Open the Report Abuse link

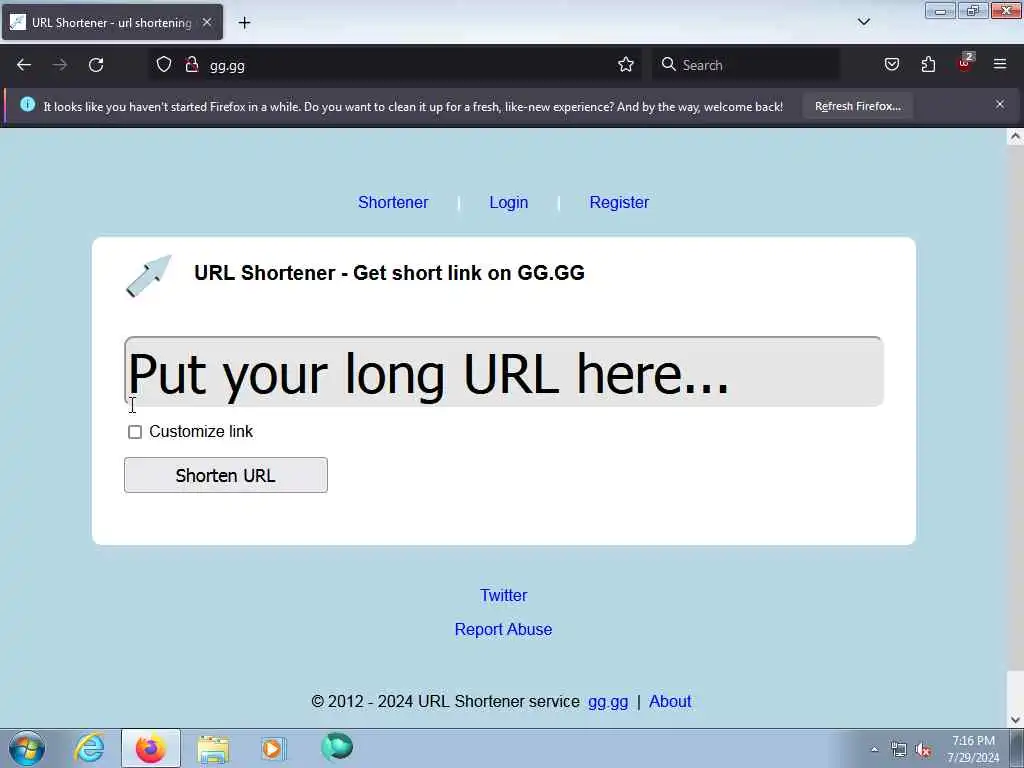pyautogui.click(x=504, y=630)
